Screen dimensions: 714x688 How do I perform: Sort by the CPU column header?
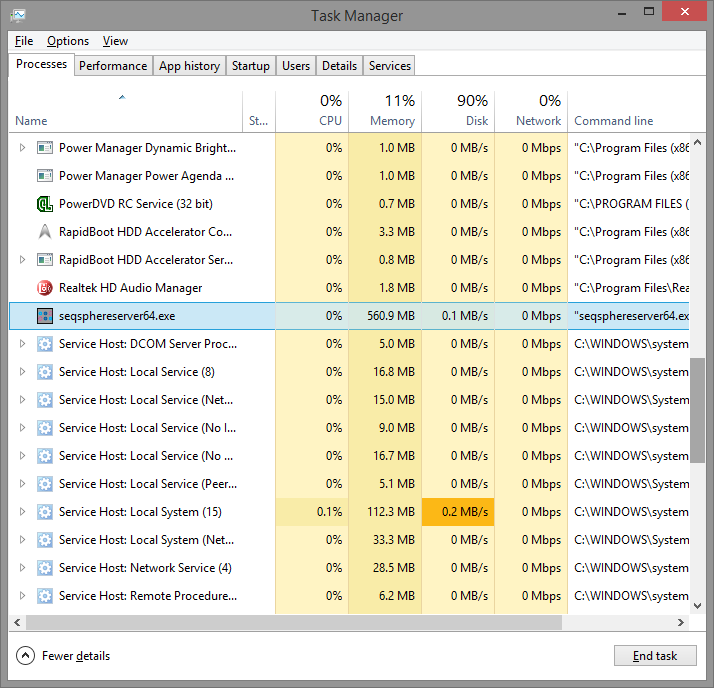[x=312, y=112]
